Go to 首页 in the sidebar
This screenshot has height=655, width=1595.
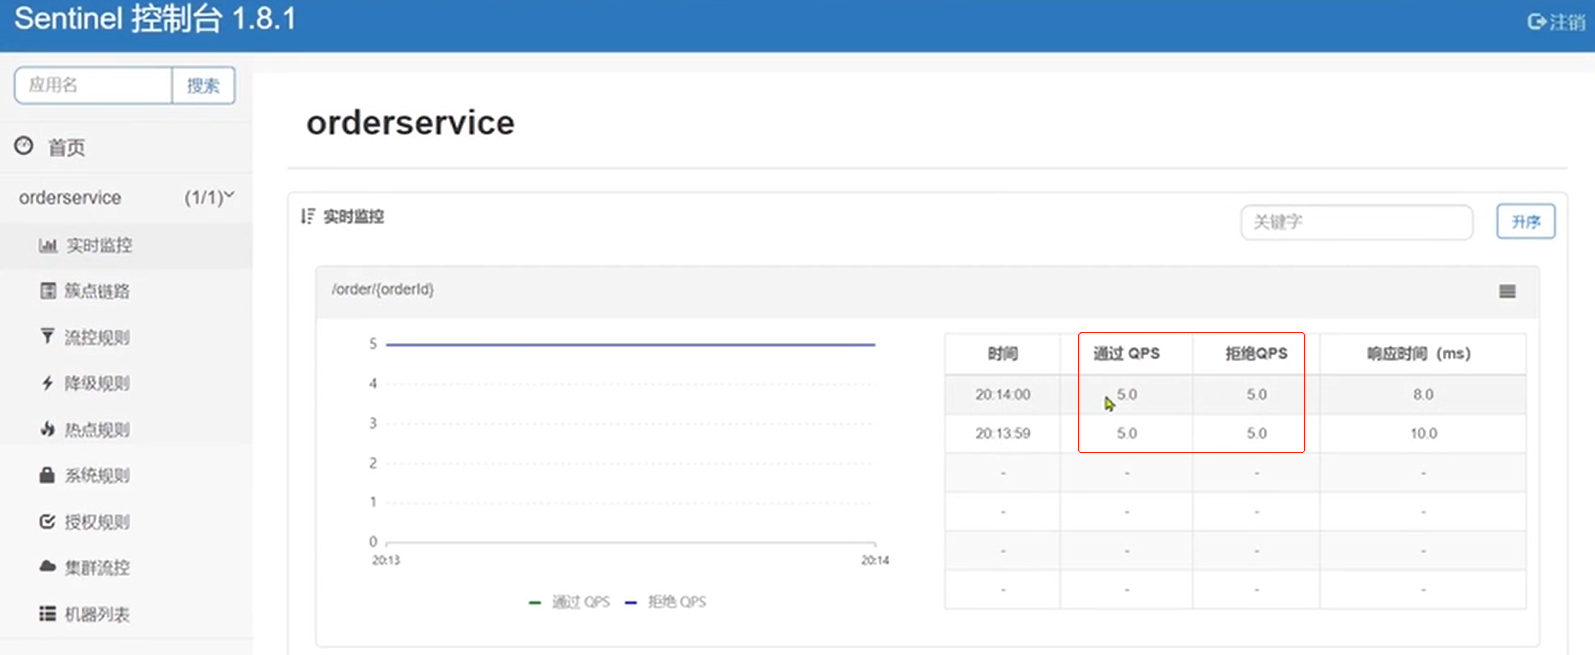66,148
